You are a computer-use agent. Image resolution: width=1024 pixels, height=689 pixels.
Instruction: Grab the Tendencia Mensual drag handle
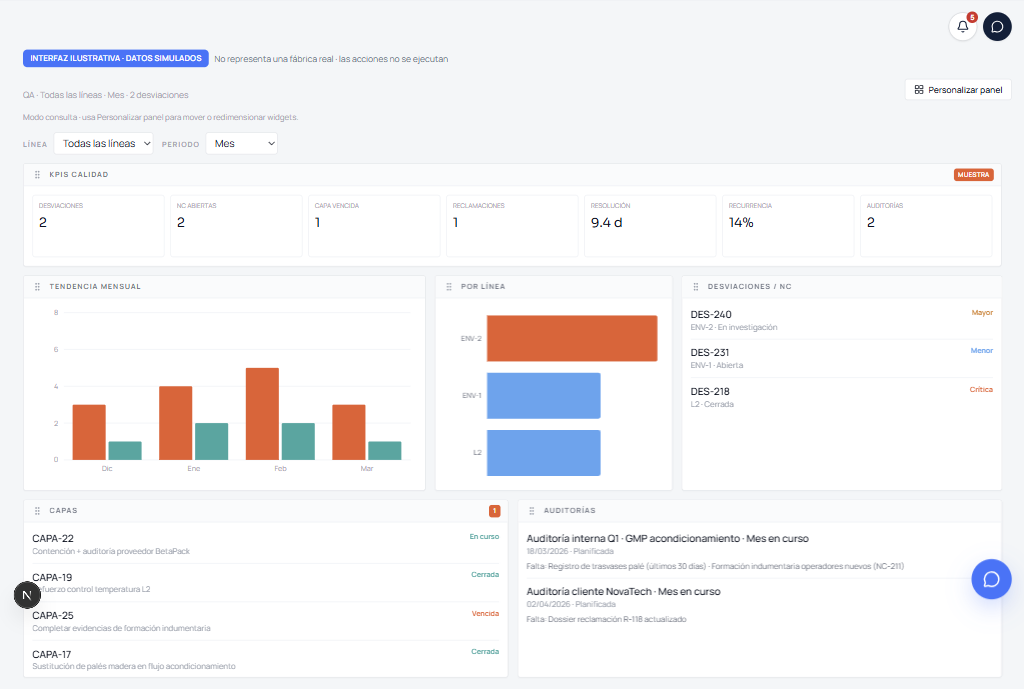click(37, 287)
